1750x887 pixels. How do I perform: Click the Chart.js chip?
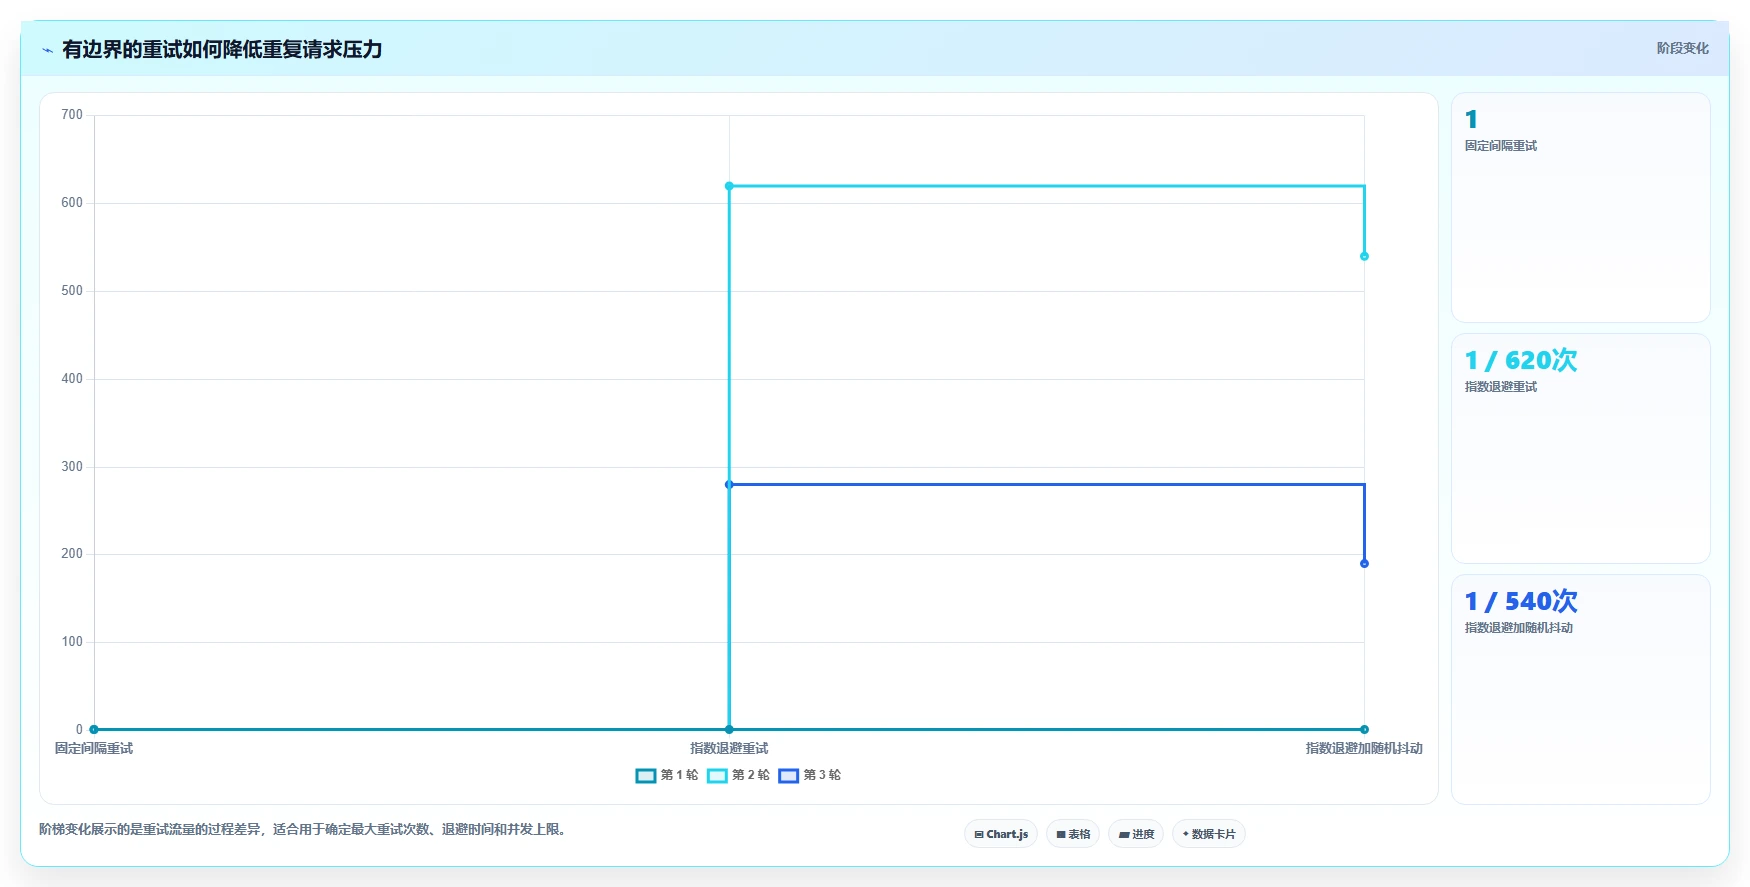pos(1001,834)
